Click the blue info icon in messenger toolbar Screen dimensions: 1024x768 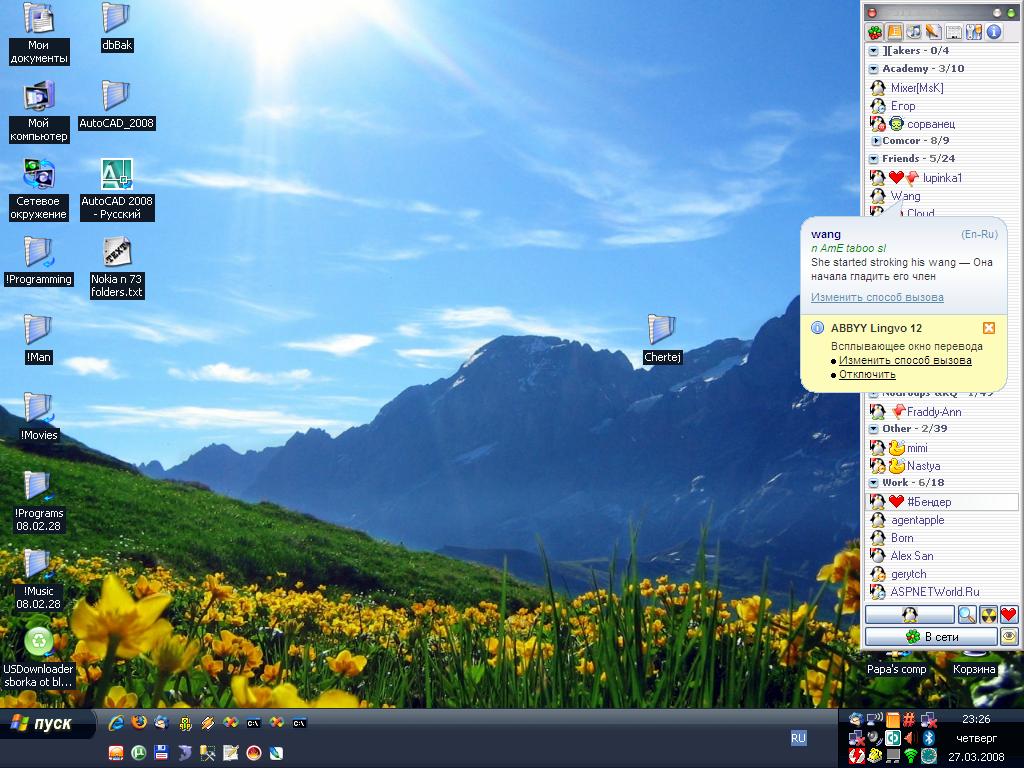pos(994,31)
